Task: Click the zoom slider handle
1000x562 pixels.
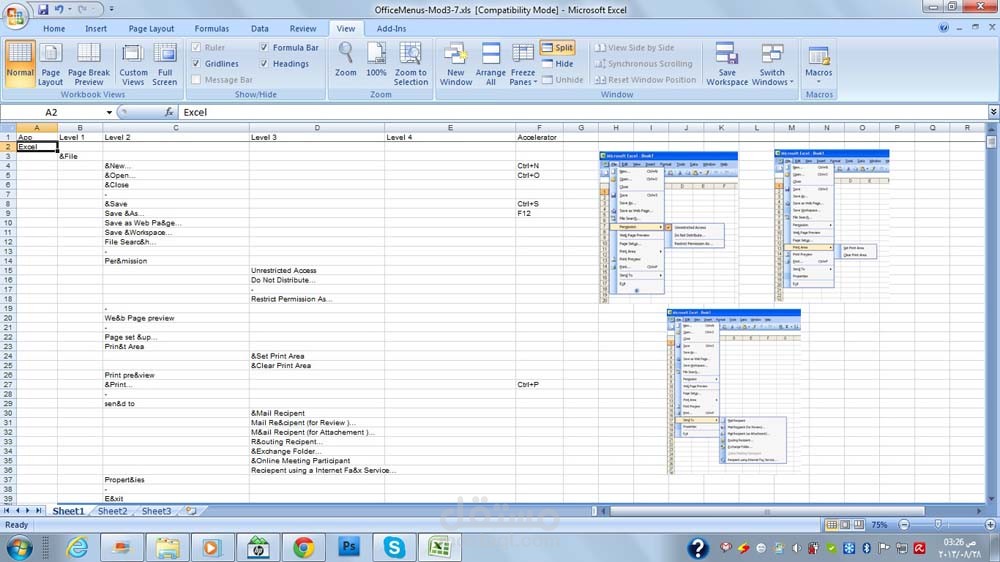Action: (x=938, y=524)
